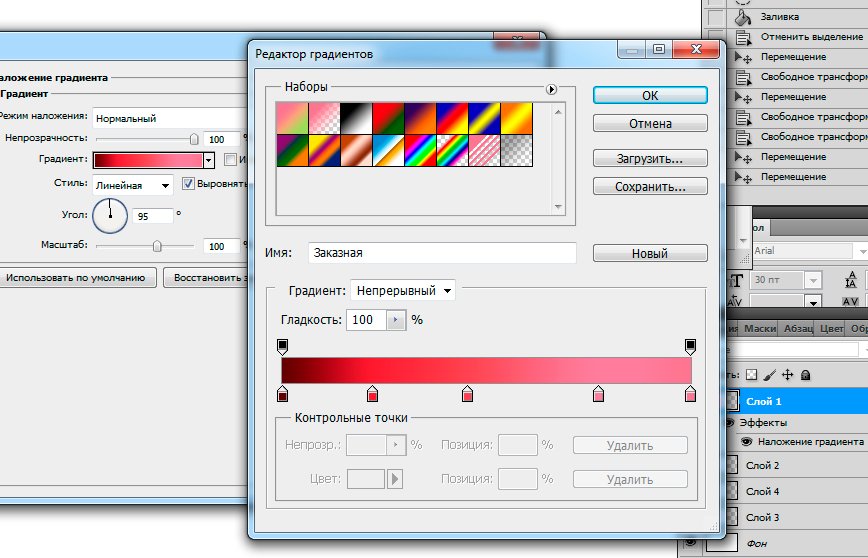Click the lock position icon in Layers
Image resolution: width=868 pixels, height=558 pixels.
click(x=787, y=374)
